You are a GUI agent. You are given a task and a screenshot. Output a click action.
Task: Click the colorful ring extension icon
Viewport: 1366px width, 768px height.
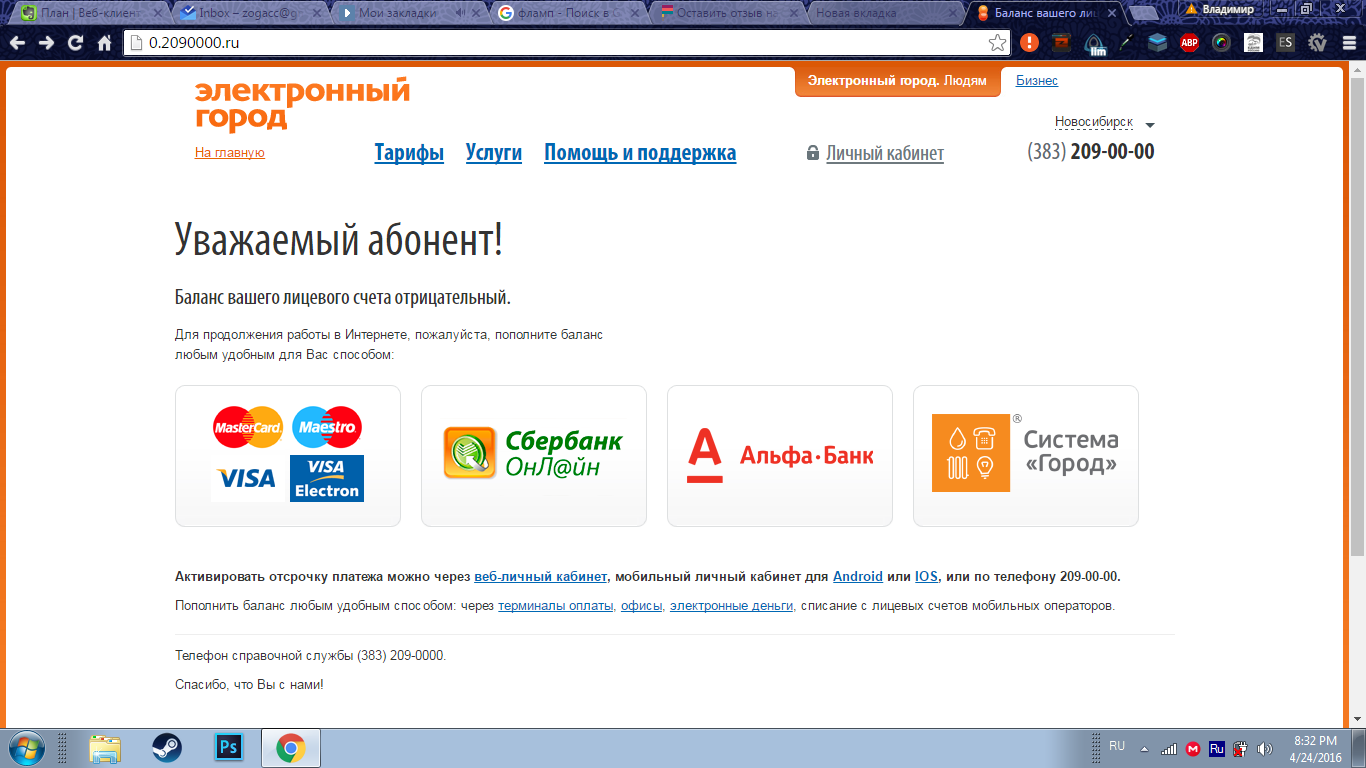pyautogui.click(x=1221, y=43)
